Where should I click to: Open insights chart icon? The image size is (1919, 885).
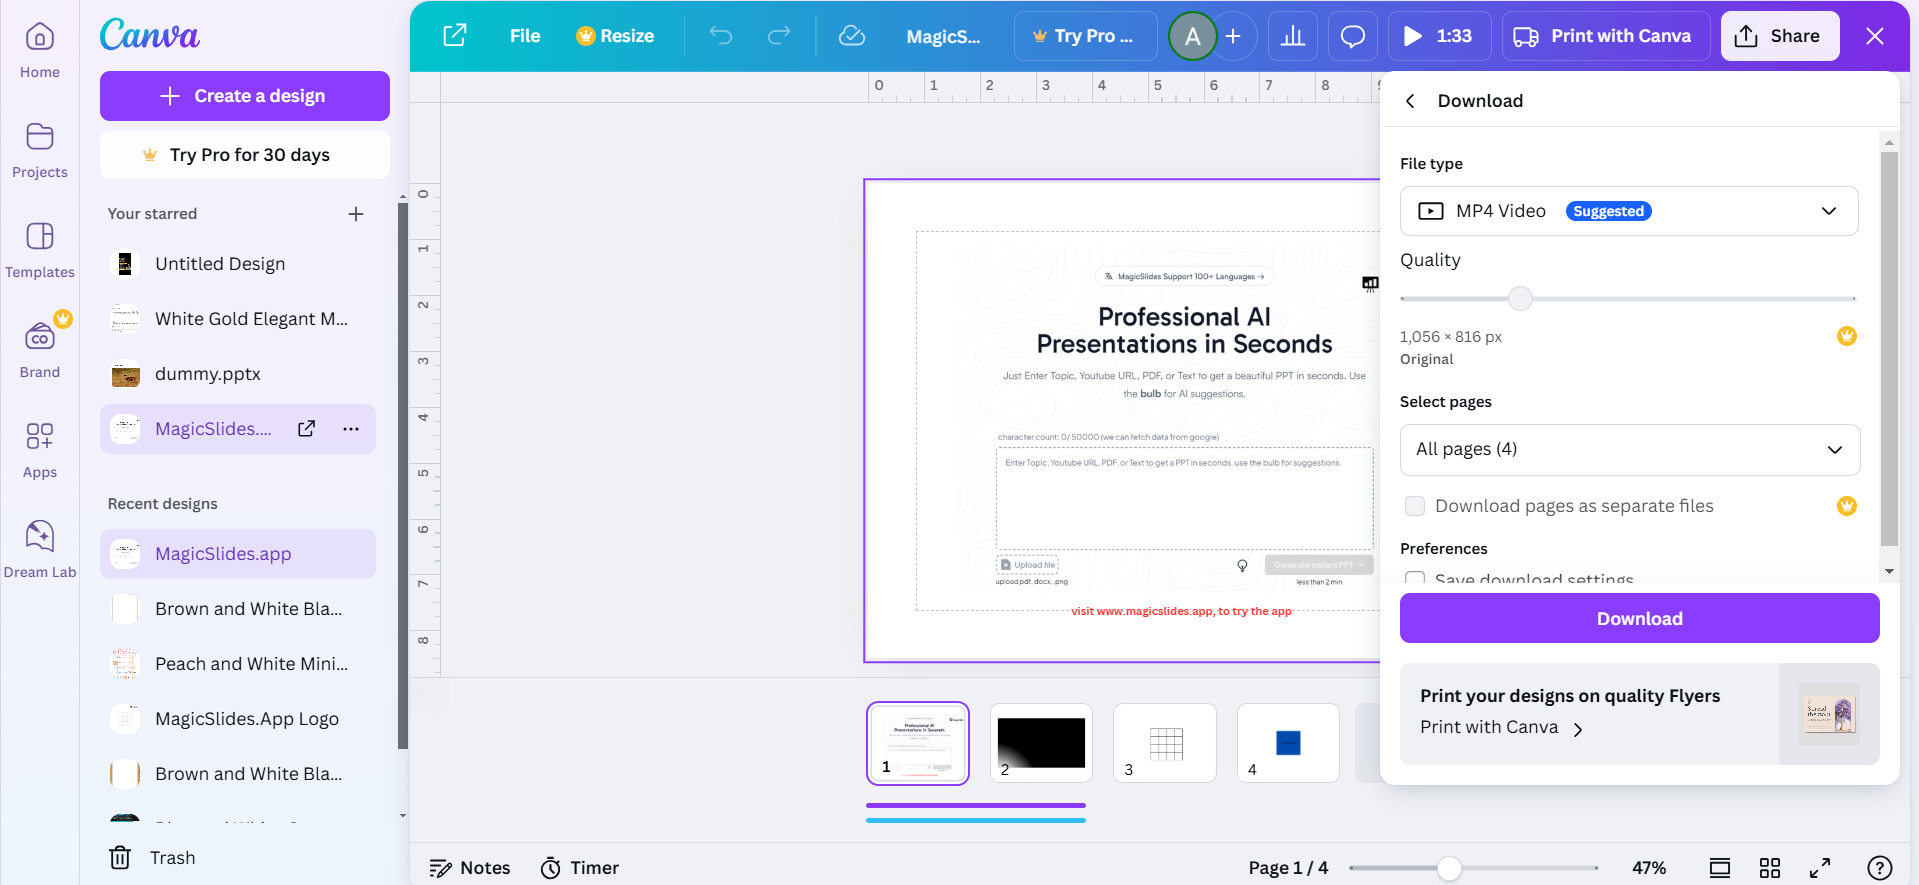pyautogui.click(x=1293, y=36)
